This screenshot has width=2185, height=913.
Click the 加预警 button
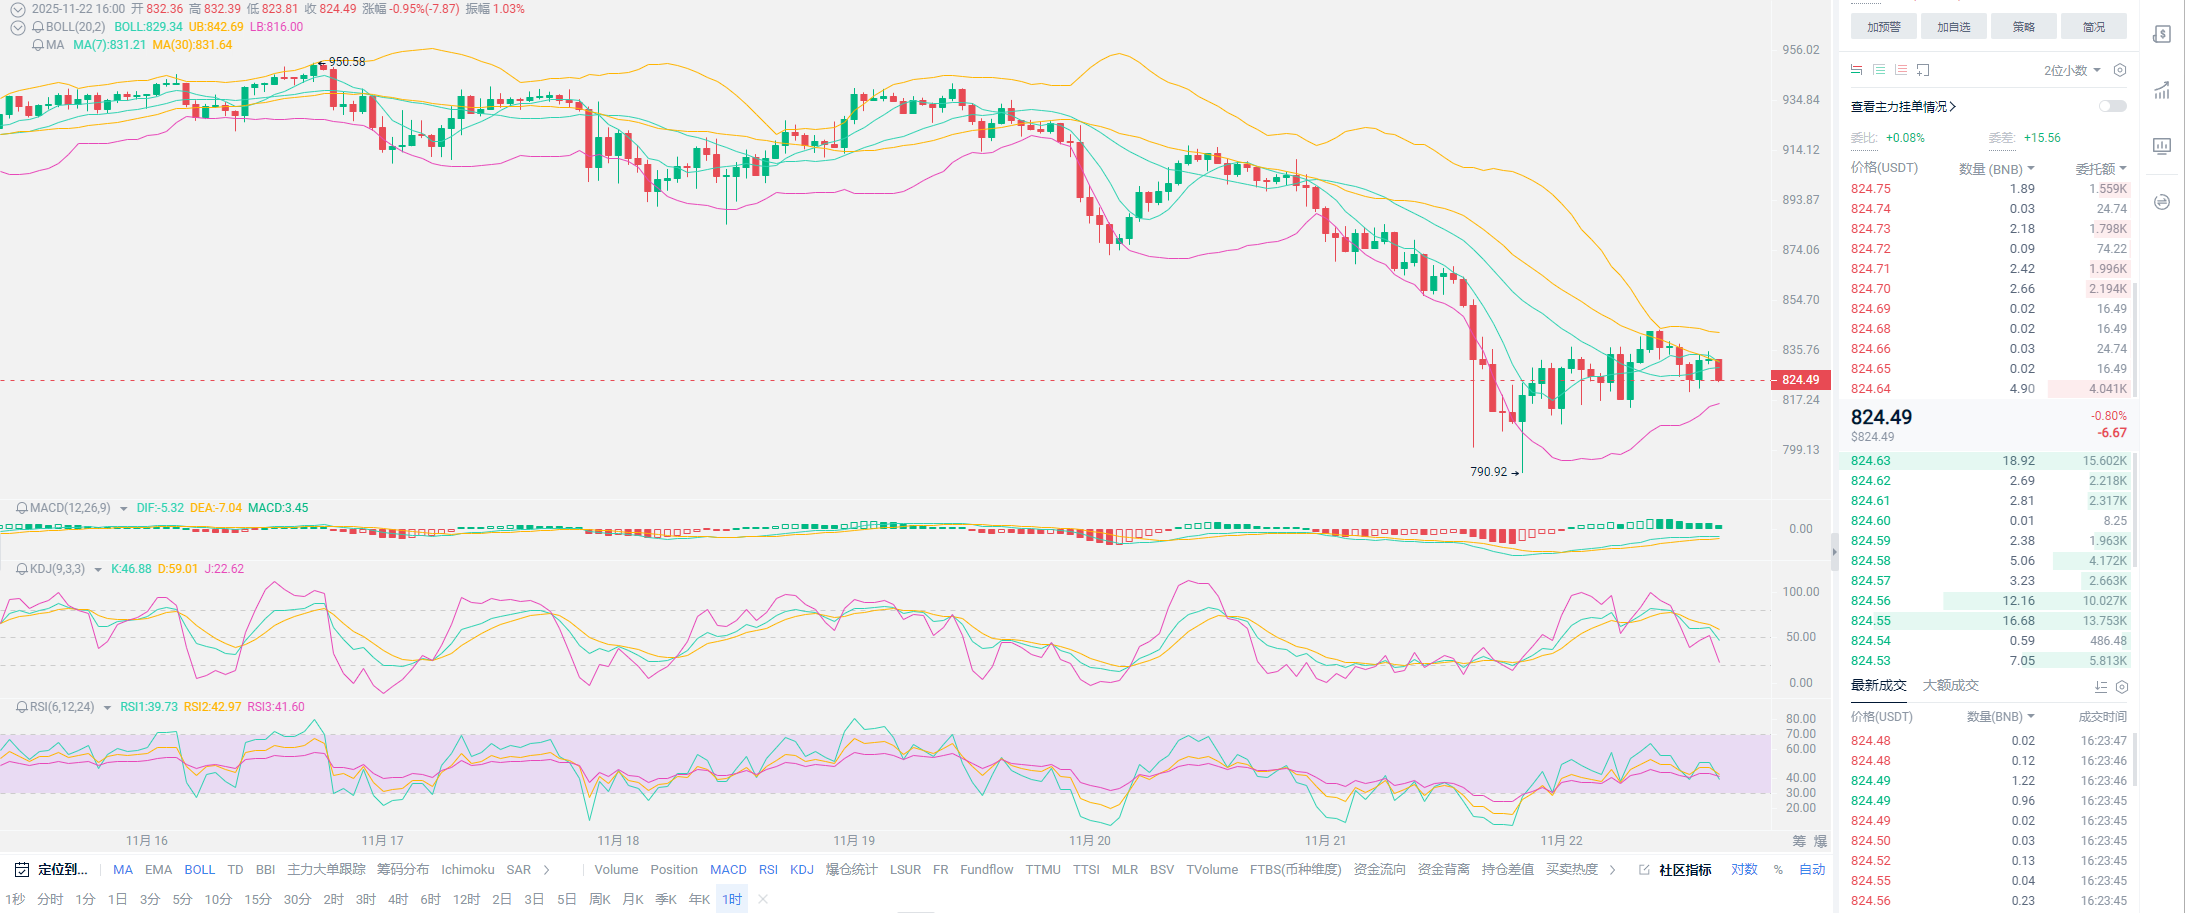(1883, 27)
